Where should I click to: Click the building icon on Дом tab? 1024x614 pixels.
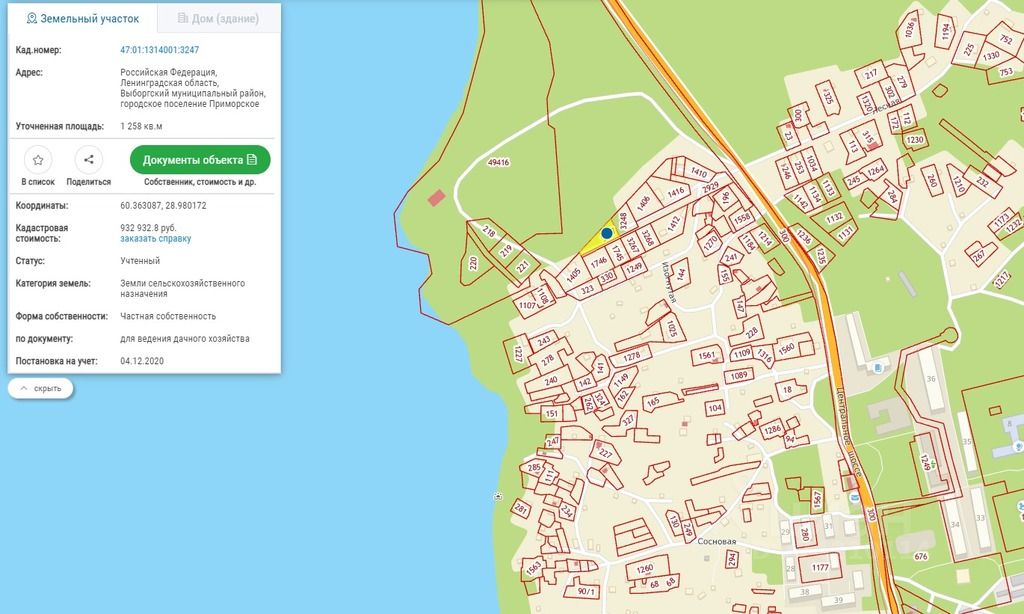(x=183, y=18)
